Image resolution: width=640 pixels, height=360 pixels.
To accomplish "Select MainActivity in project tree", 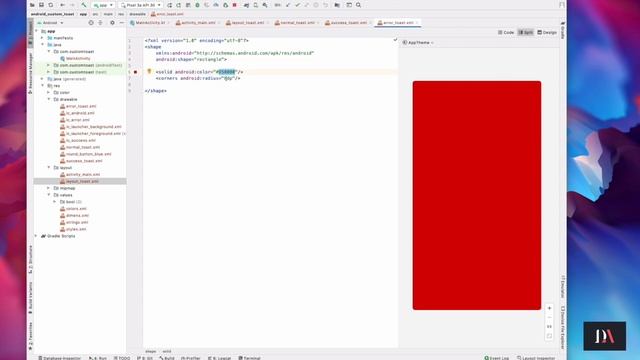I will pyautogui.click(x=75, y=58).
